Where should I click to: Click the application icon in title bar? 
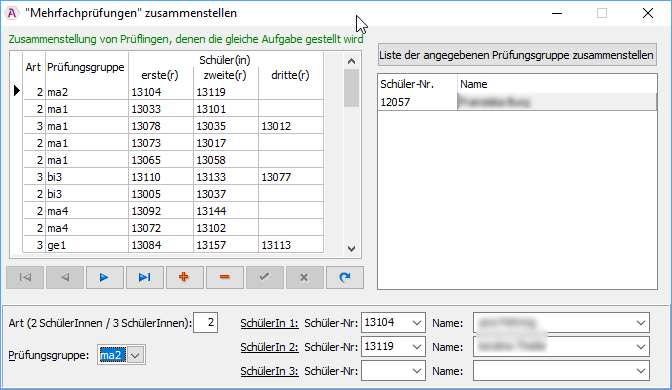click(x=12, y=13)
